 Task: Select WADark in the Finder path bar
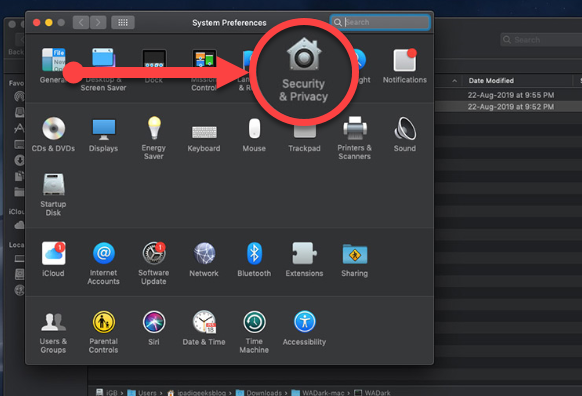point(372,392)
